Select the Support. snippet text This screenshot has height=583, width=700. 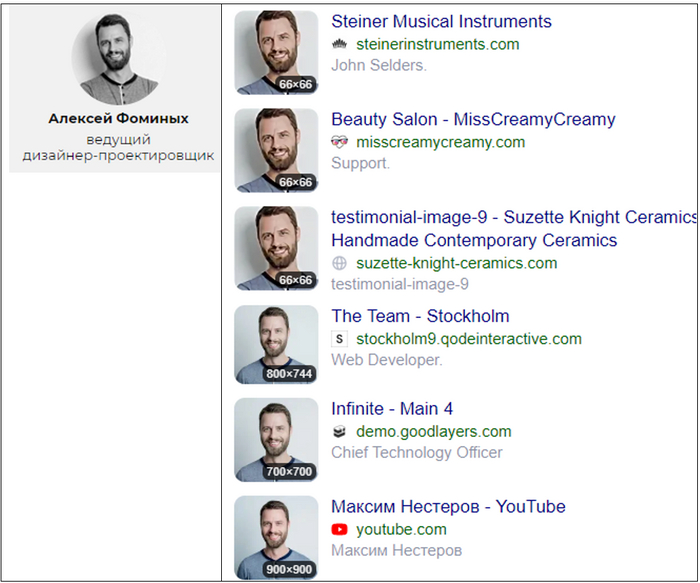coord(361,163)
